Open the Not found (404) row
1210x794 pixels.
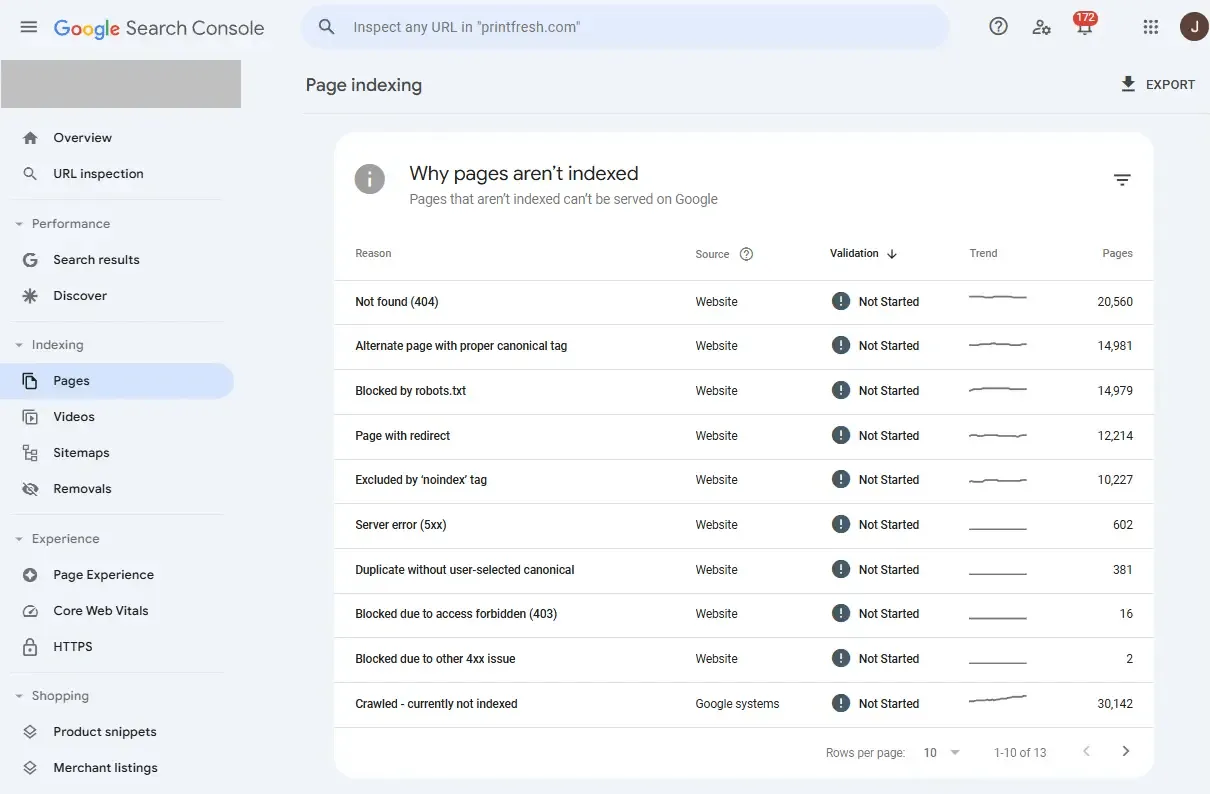tap(397, 302)
